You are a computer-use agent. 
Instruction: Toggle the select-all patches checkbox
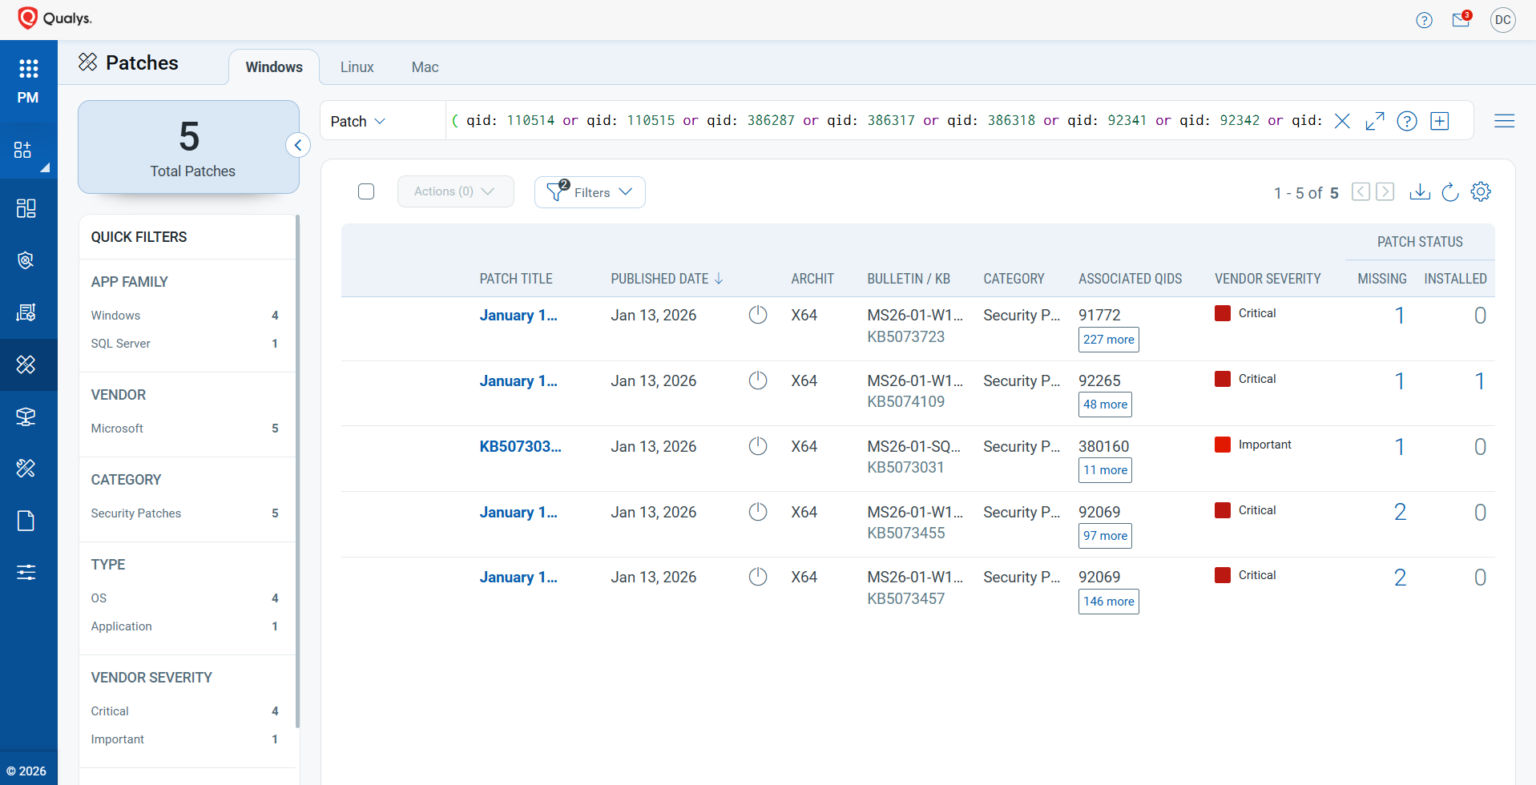tap(366, 191)
